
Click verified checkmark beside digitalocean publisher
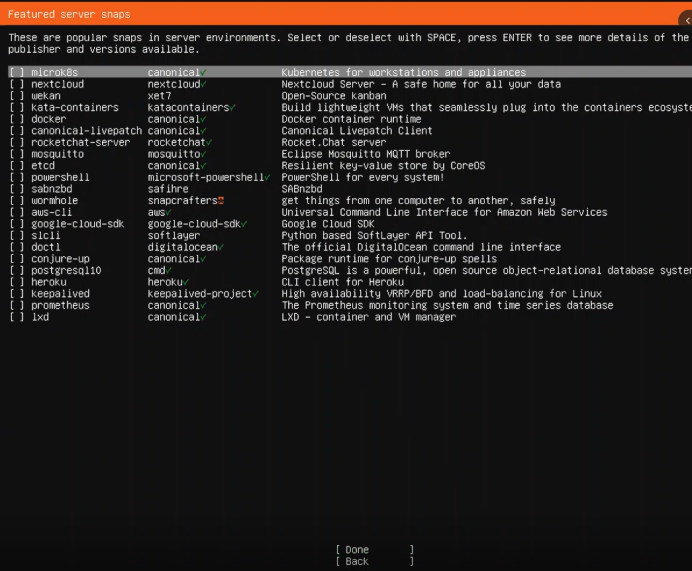pyautogui.click(x=220, y=247)
